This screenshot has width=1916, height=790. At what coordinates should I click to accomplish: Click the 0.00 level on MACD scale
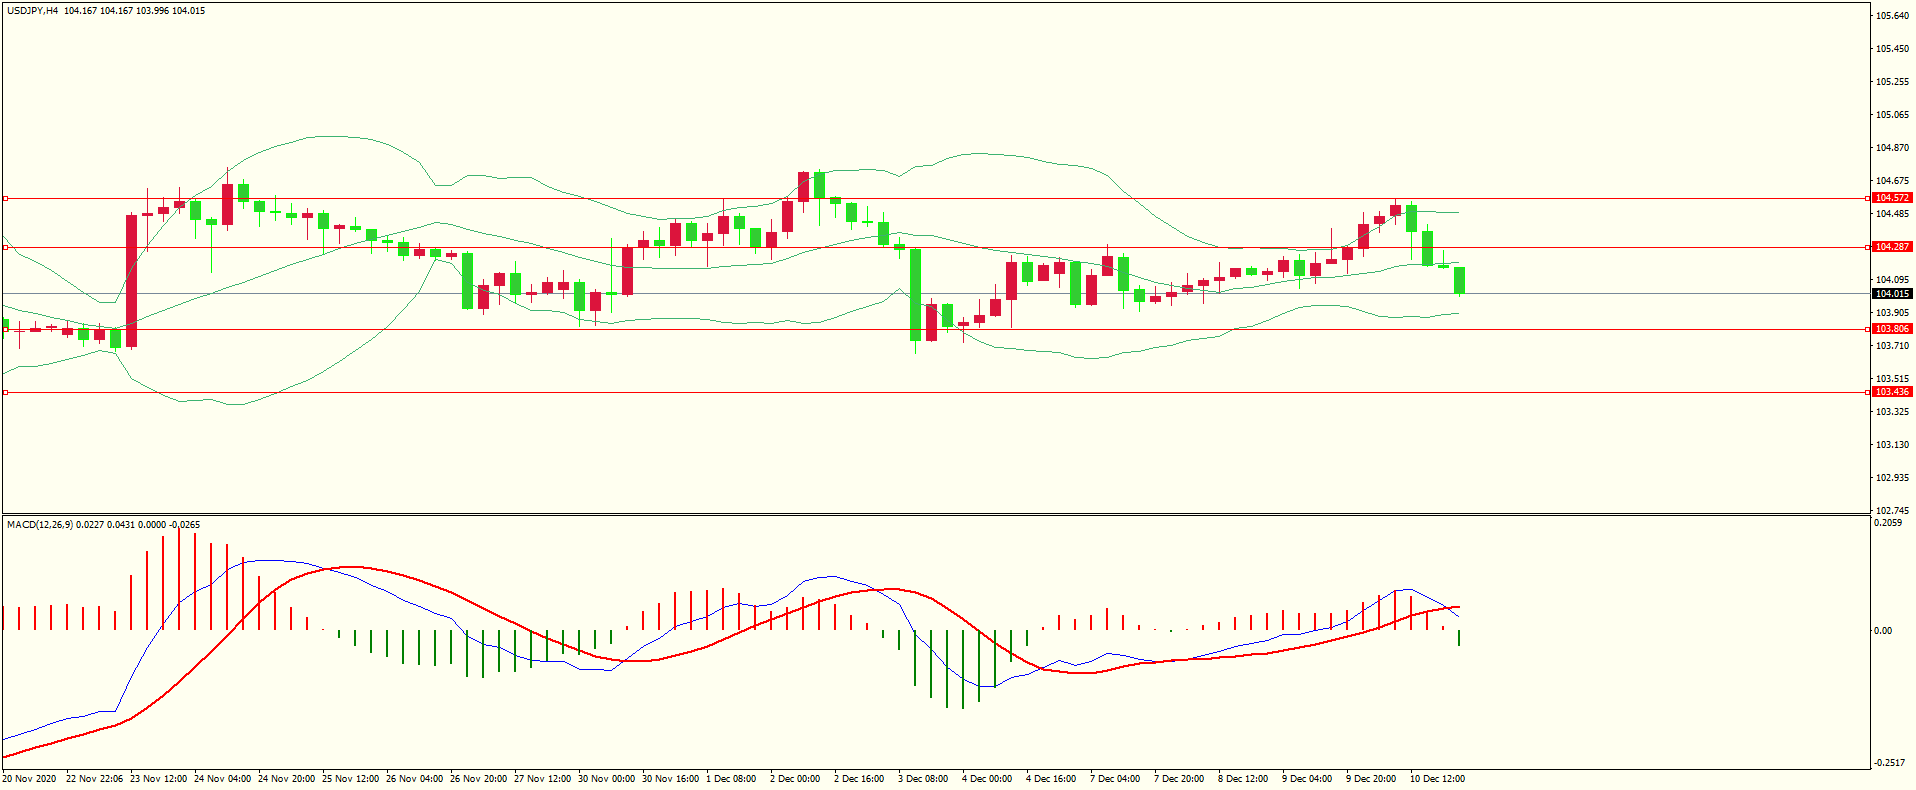pyautogui.click(x=1882, y=631)
